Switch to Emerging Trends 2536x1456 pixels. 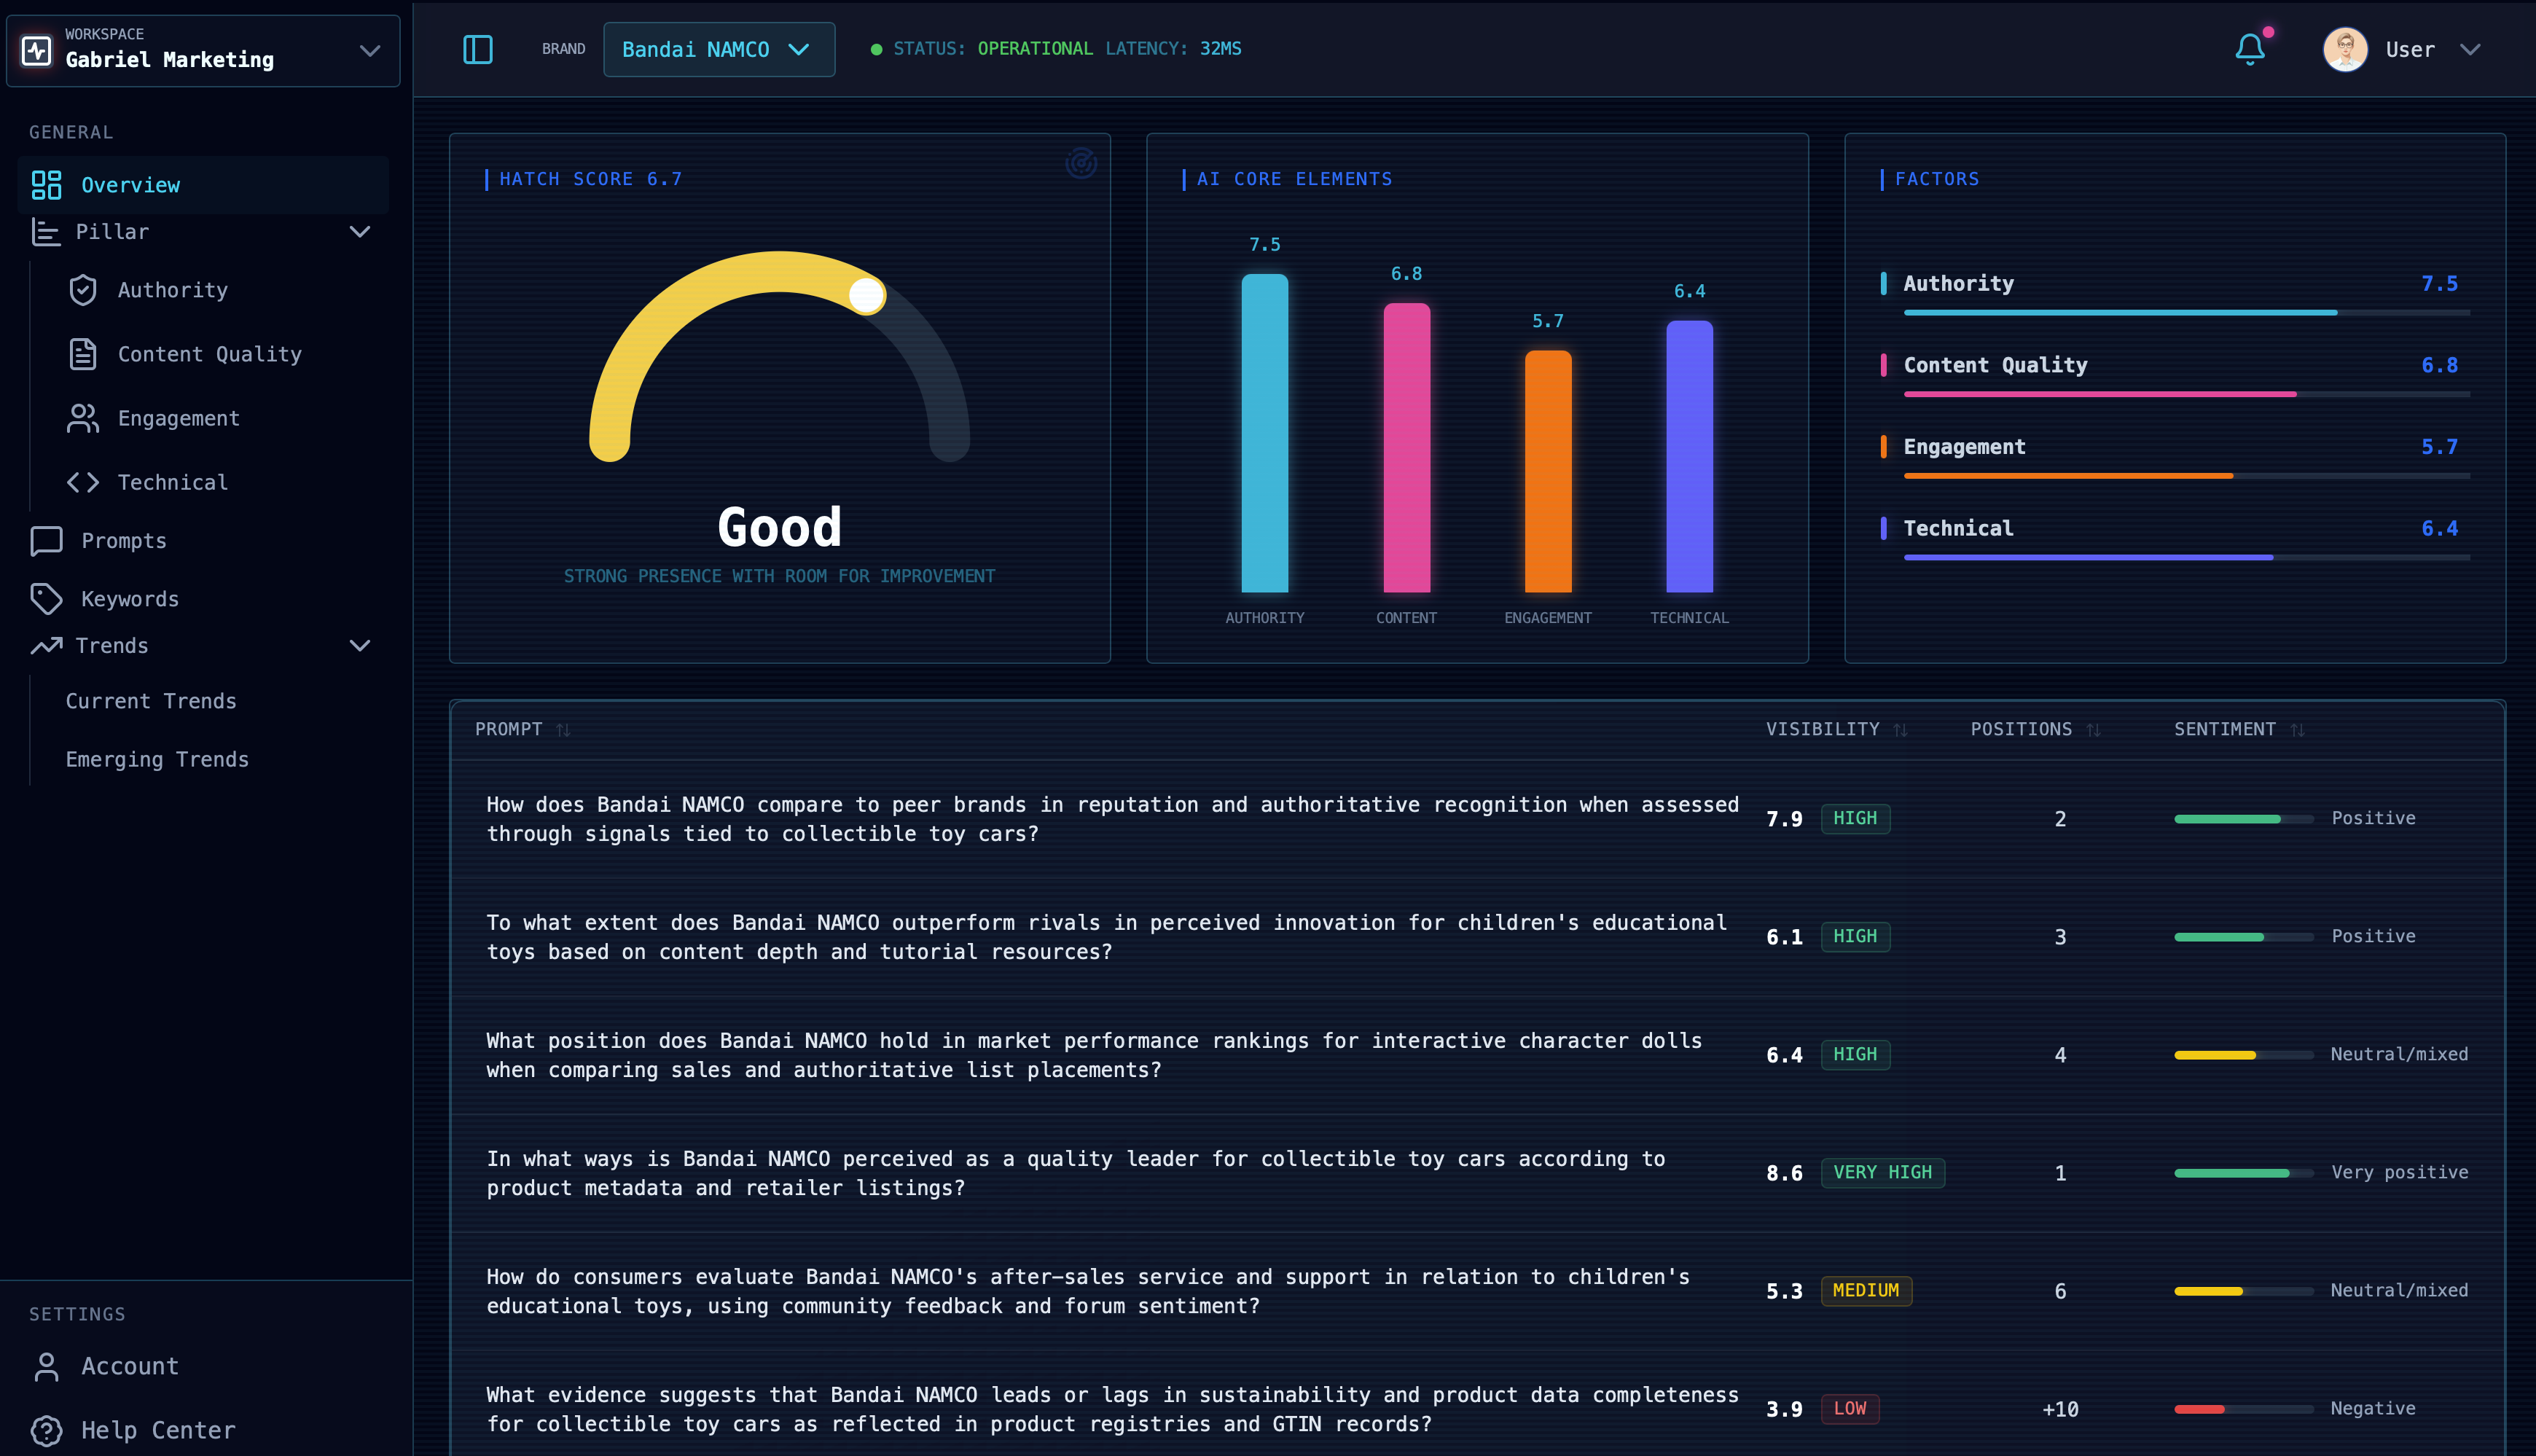tap(157, 759)
